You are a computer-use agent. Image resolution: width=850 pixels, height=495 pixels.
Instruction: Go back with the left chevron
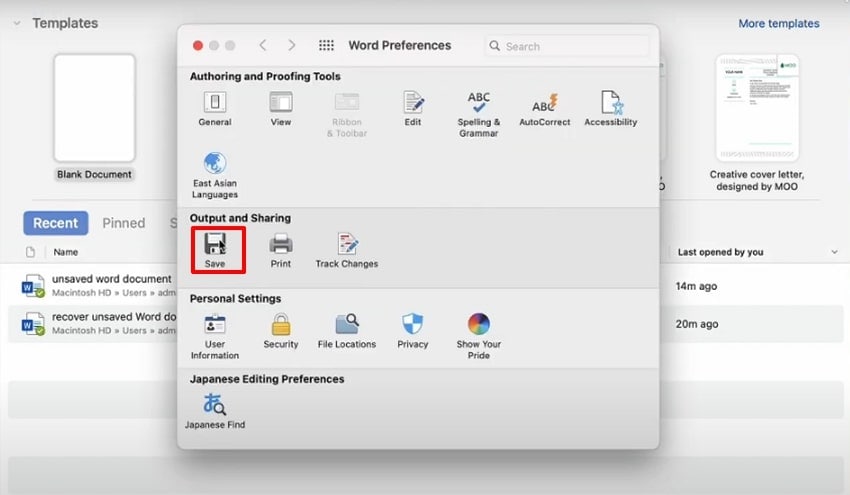click(263, 46)
